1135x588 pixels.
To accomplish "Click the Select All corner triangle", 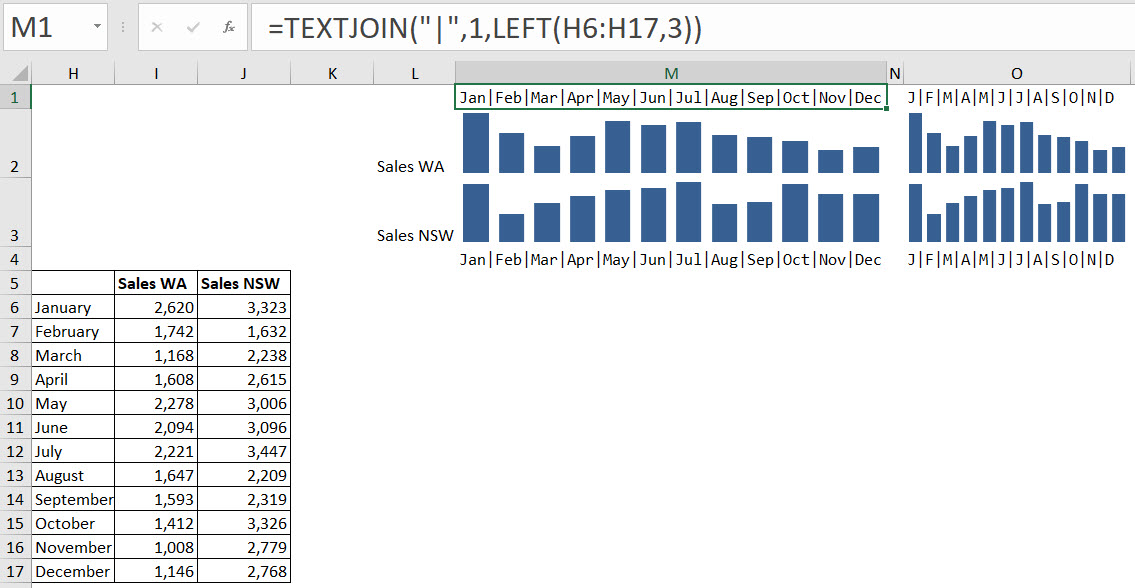I will pyautogui.click(x=16, y=73).
